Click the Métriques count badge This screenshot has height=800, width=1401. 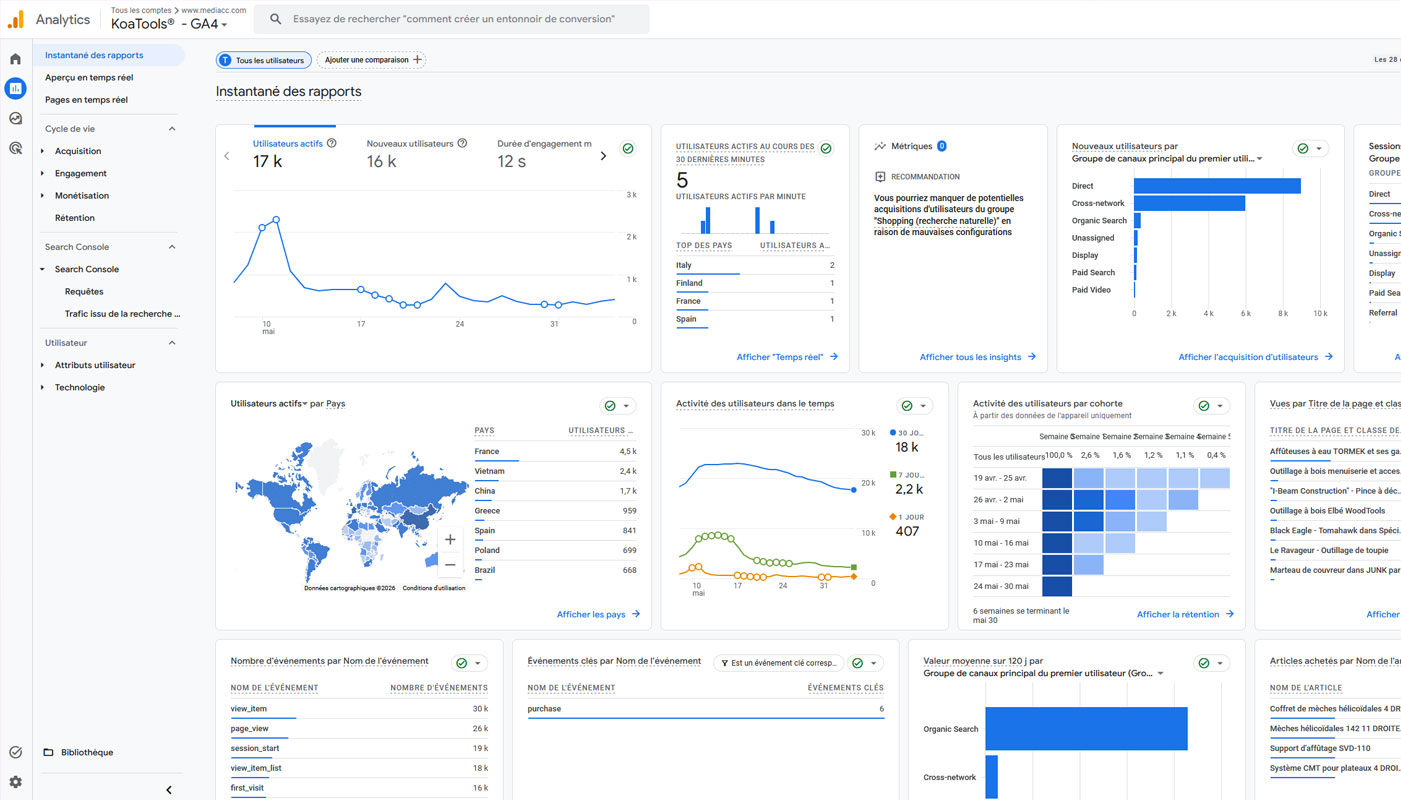click(x=942, y=146)
